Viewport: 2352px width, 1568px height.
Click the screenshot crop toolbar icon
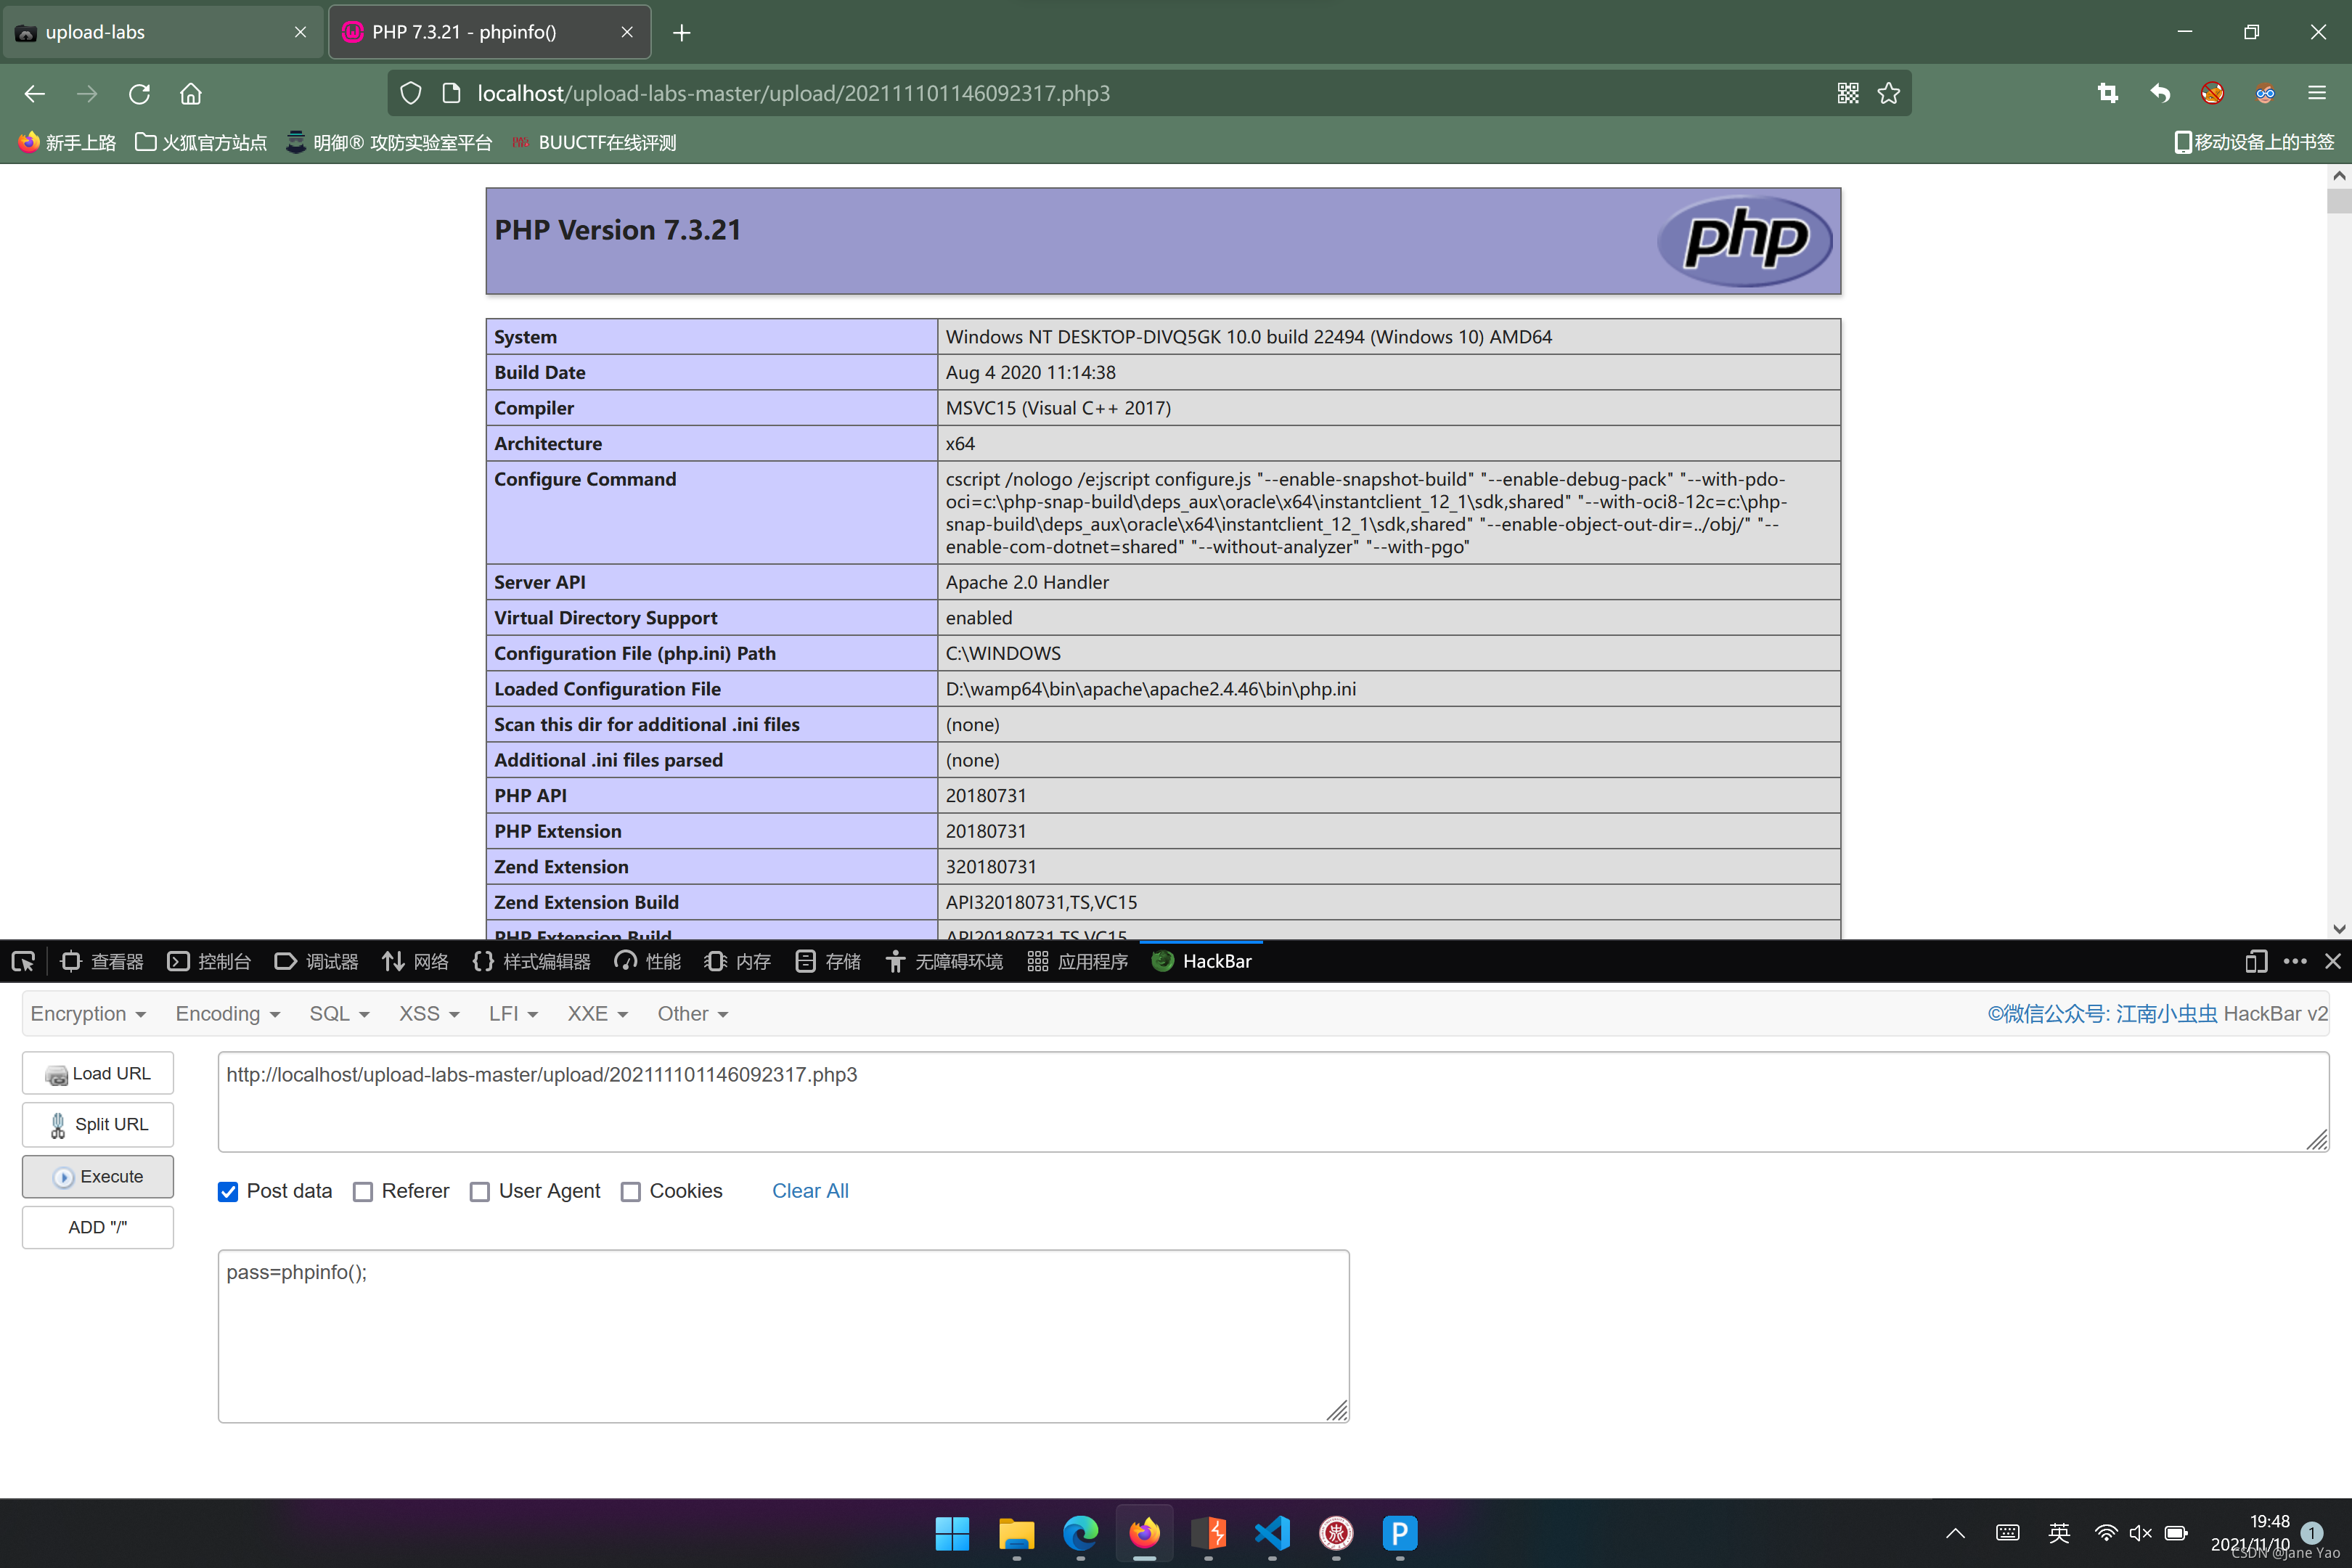coord(2107,93)
